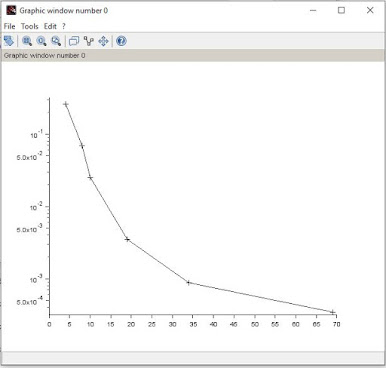Click the x-axis tick label 20
Viewport: 386px width, 368px height.
(131, 324)
